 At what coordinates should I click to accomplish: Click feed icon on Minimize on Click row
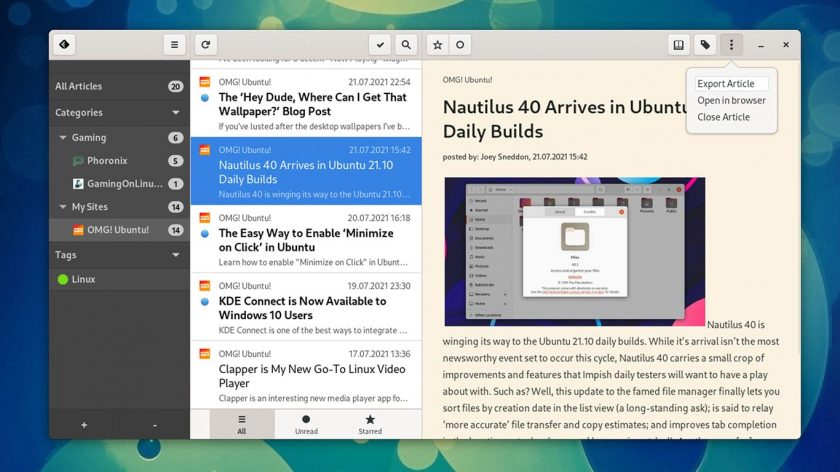[x=205, y=218]
